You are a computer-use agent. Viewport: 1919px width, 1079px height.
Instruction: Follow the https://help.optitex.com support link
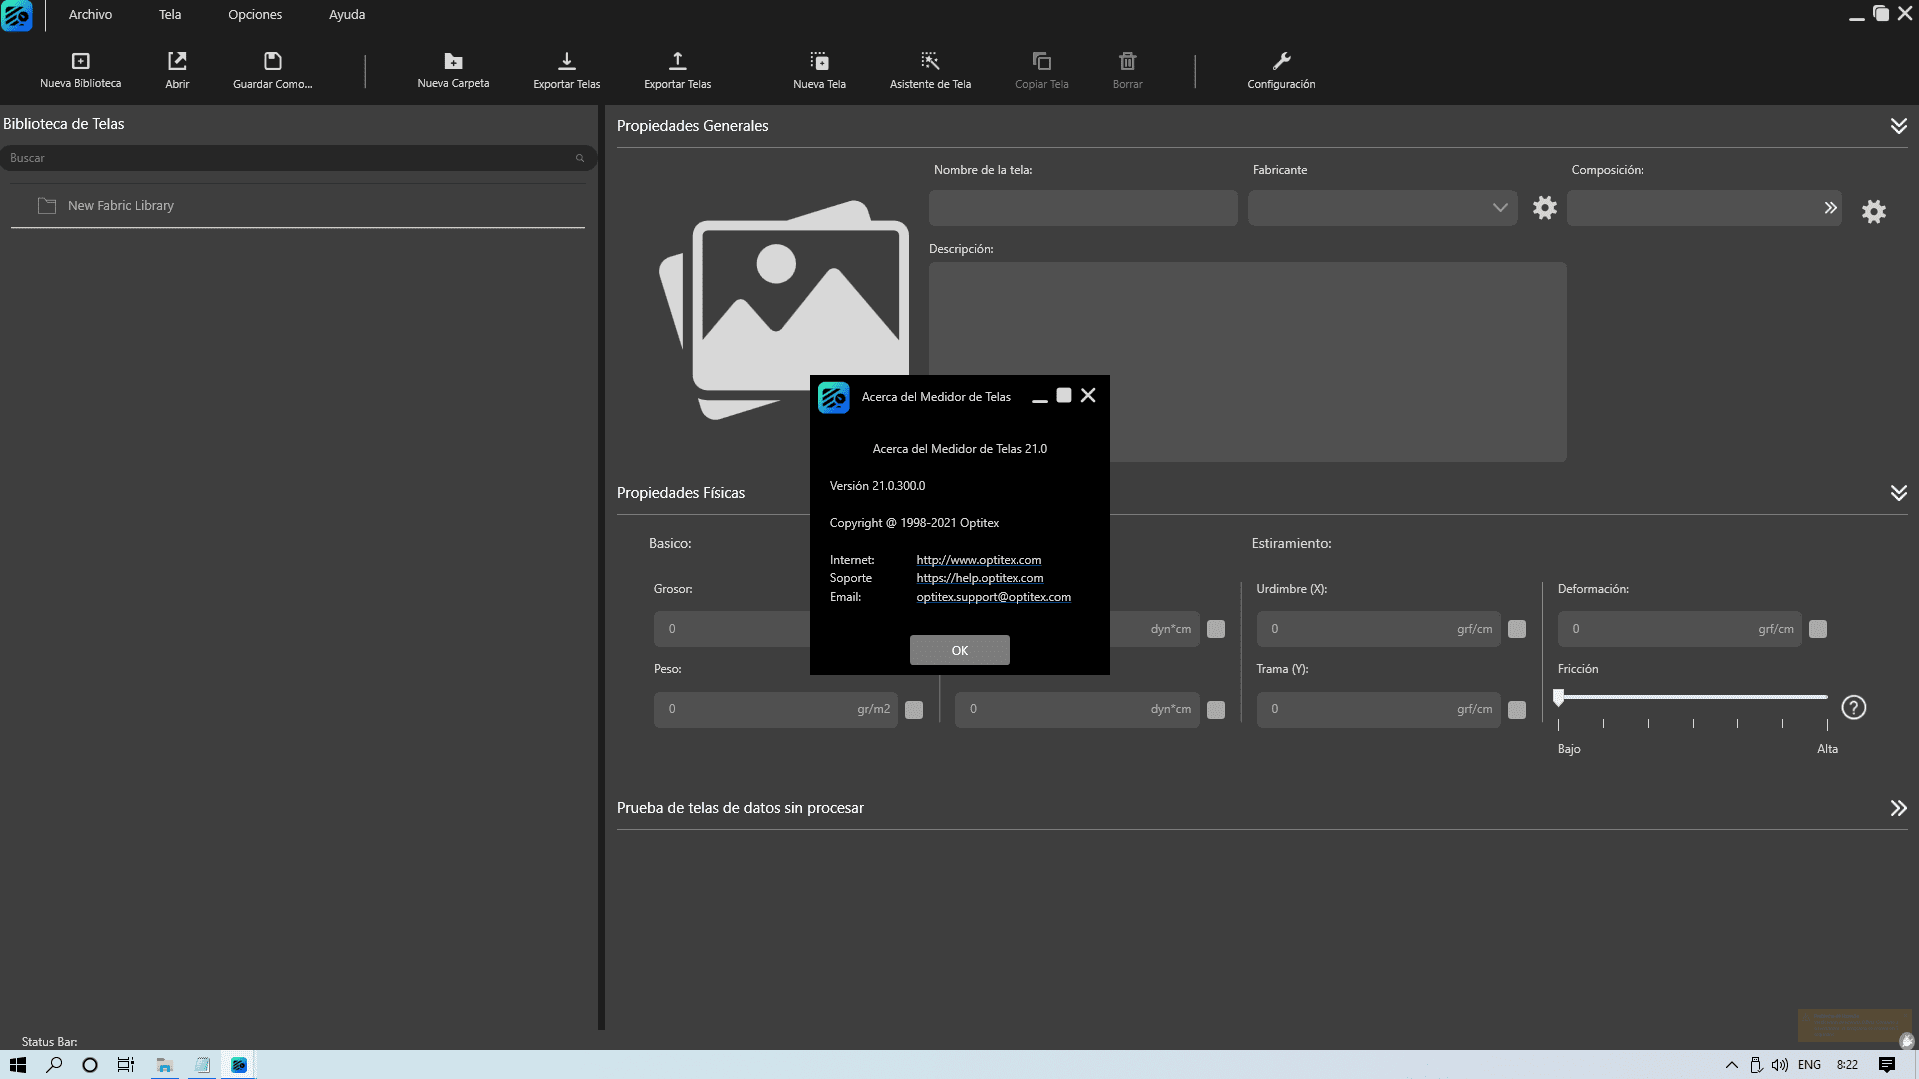click(979, 578)
